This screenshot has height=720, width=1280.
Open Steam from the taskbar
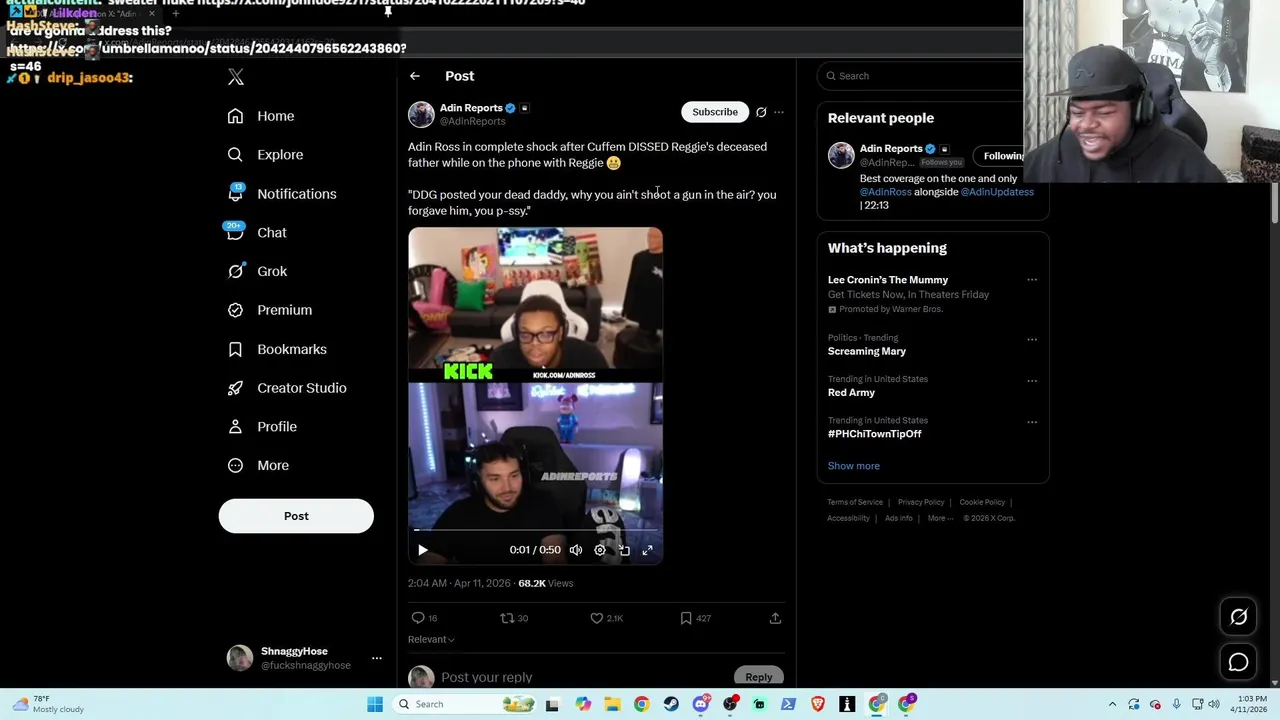coord(671,704)
